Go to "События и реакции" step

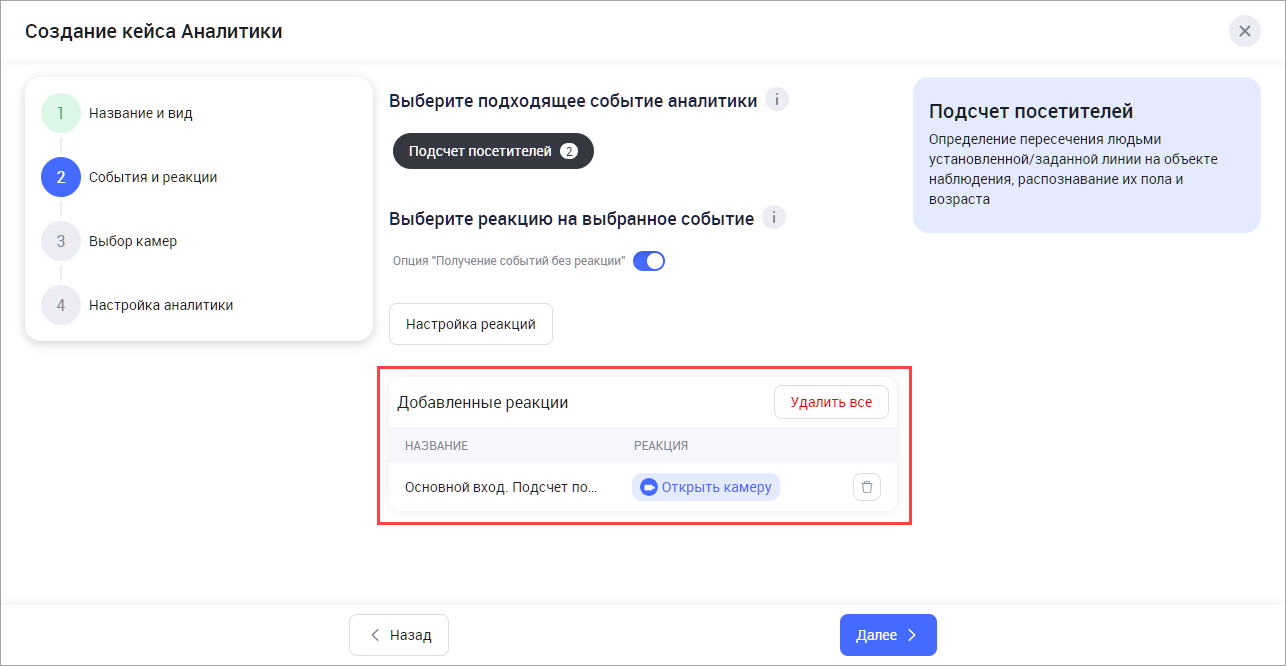pos(153,177)
